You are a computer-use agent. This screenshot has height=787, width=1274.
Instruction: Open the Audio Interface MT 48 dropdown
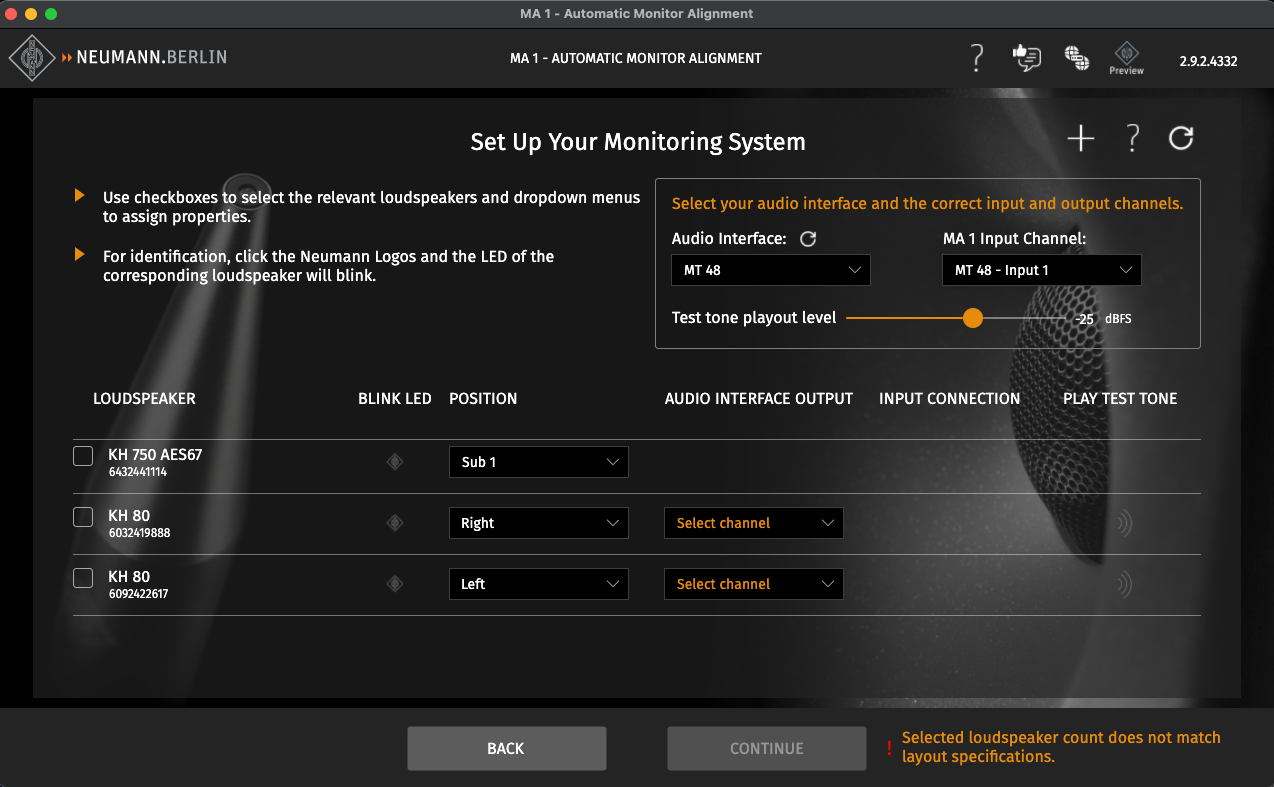(x=770, y=270)
